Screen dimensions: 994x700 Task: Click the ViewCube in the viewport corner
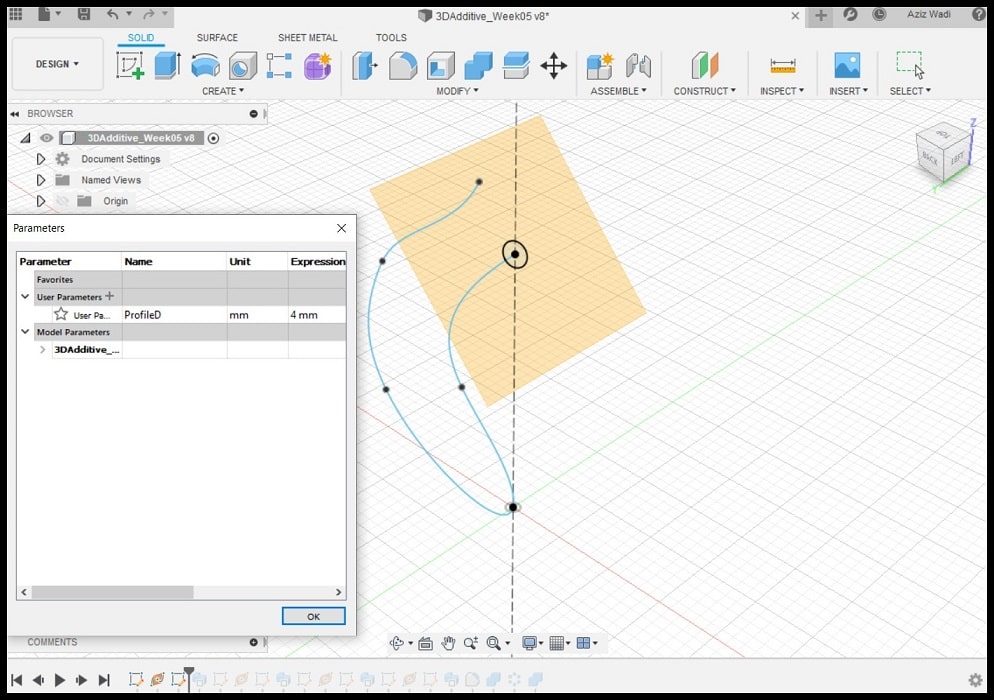[942, 152]
